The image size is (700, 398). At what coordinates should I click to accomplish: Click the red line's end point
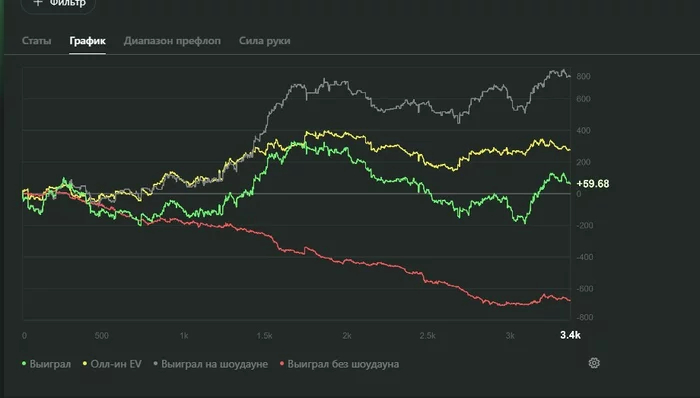(570, 300)
